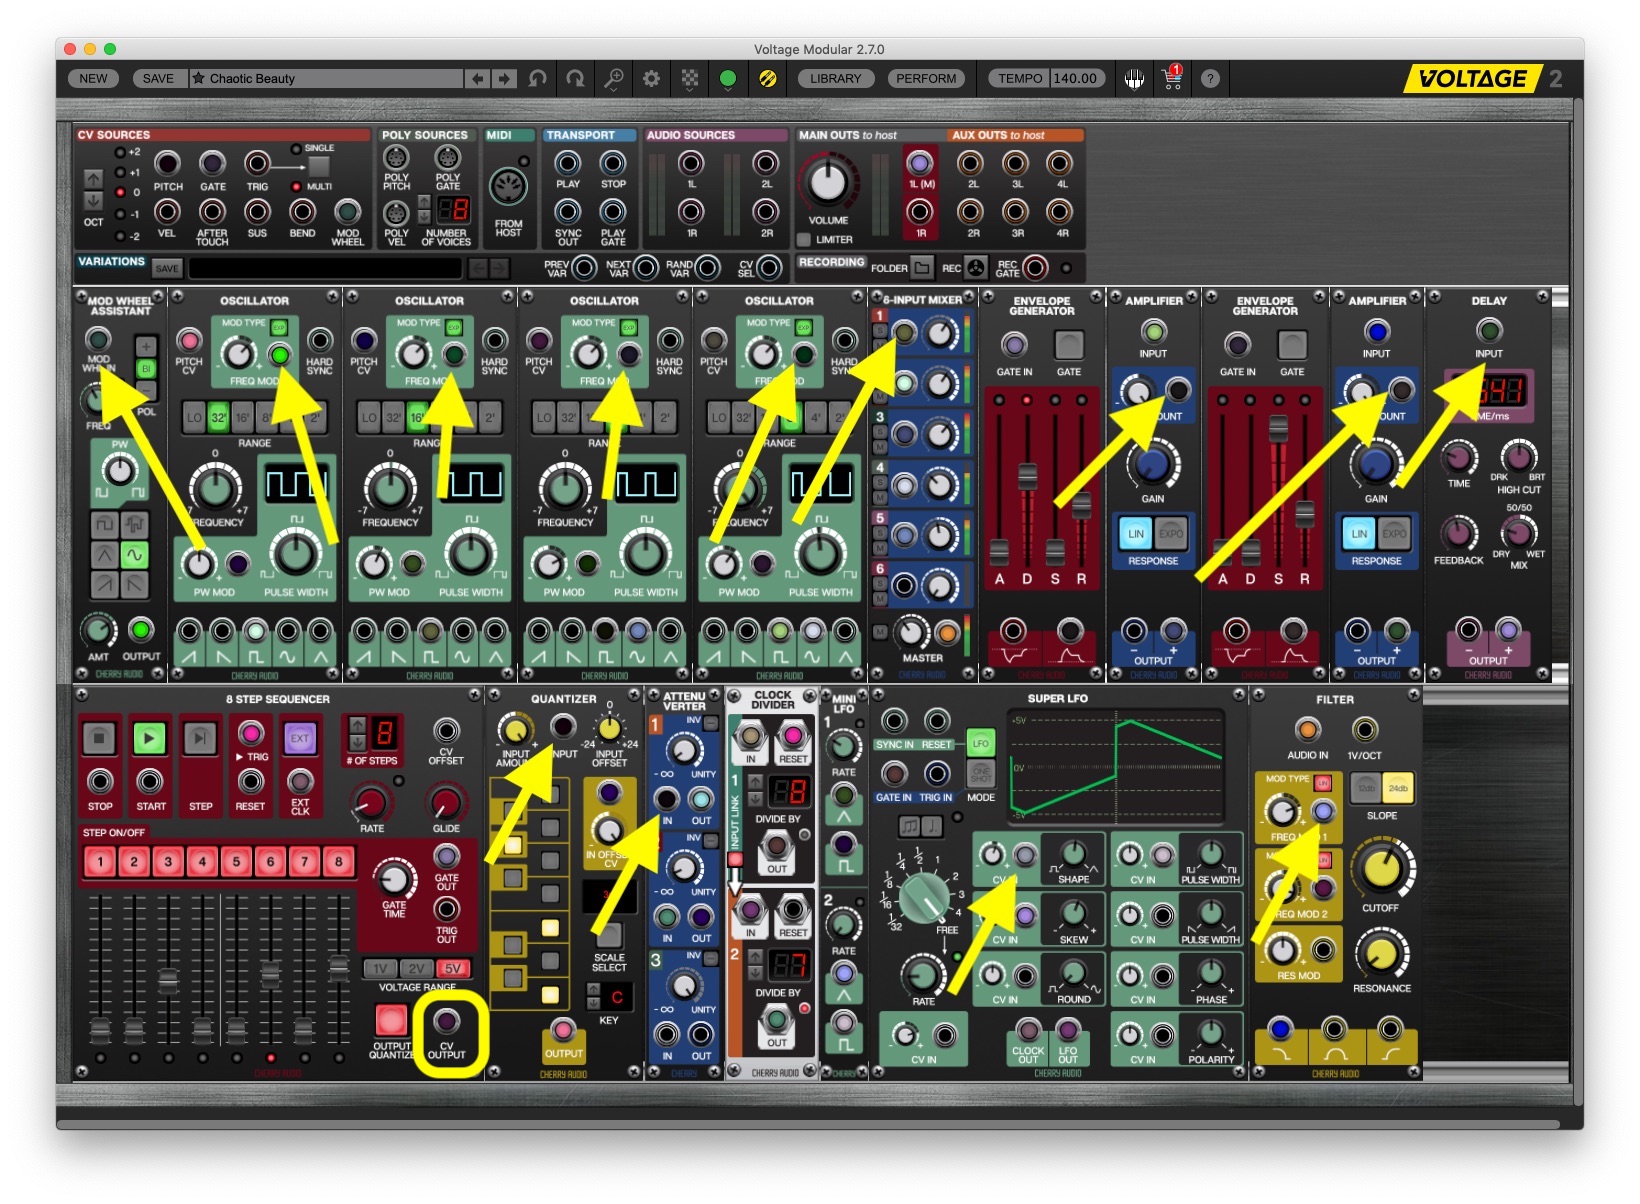1640x1204 pixels.
Task: Click the Super LFO CLOCK OUT jack
Action: 1028,1029
